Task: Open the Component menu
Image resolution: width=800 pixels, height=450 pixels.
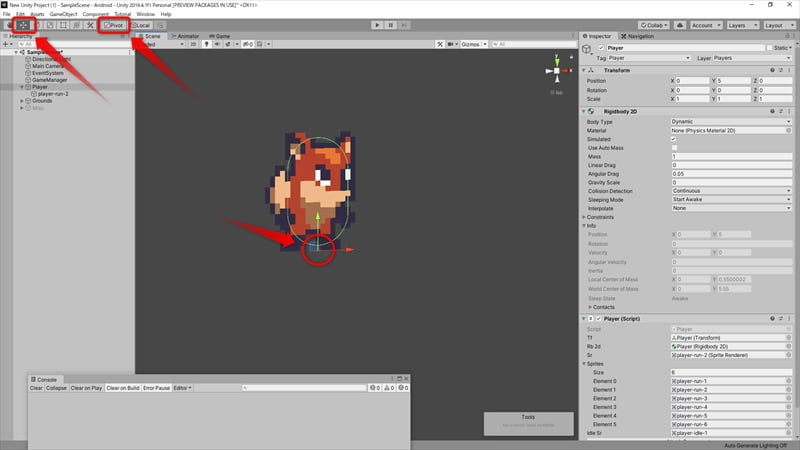Action: (95, 14)
